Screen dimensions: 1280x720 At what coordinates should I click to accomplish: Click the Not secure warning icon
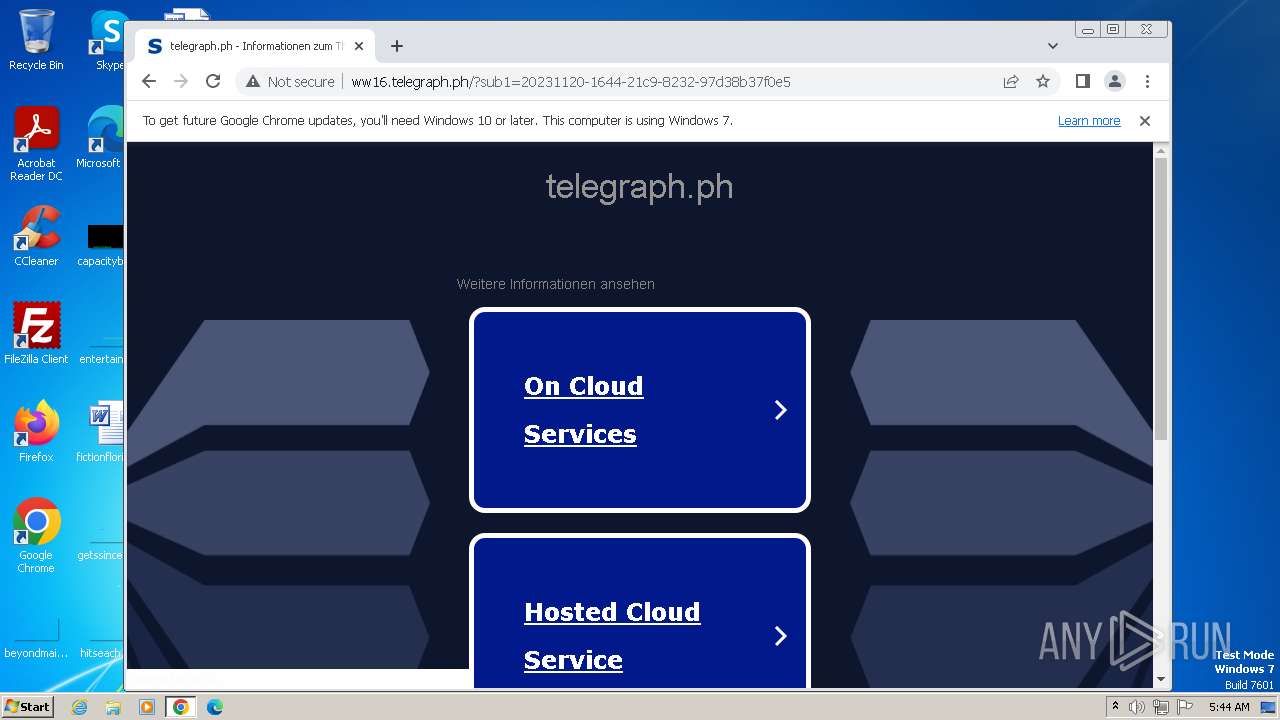pos(253,81)
